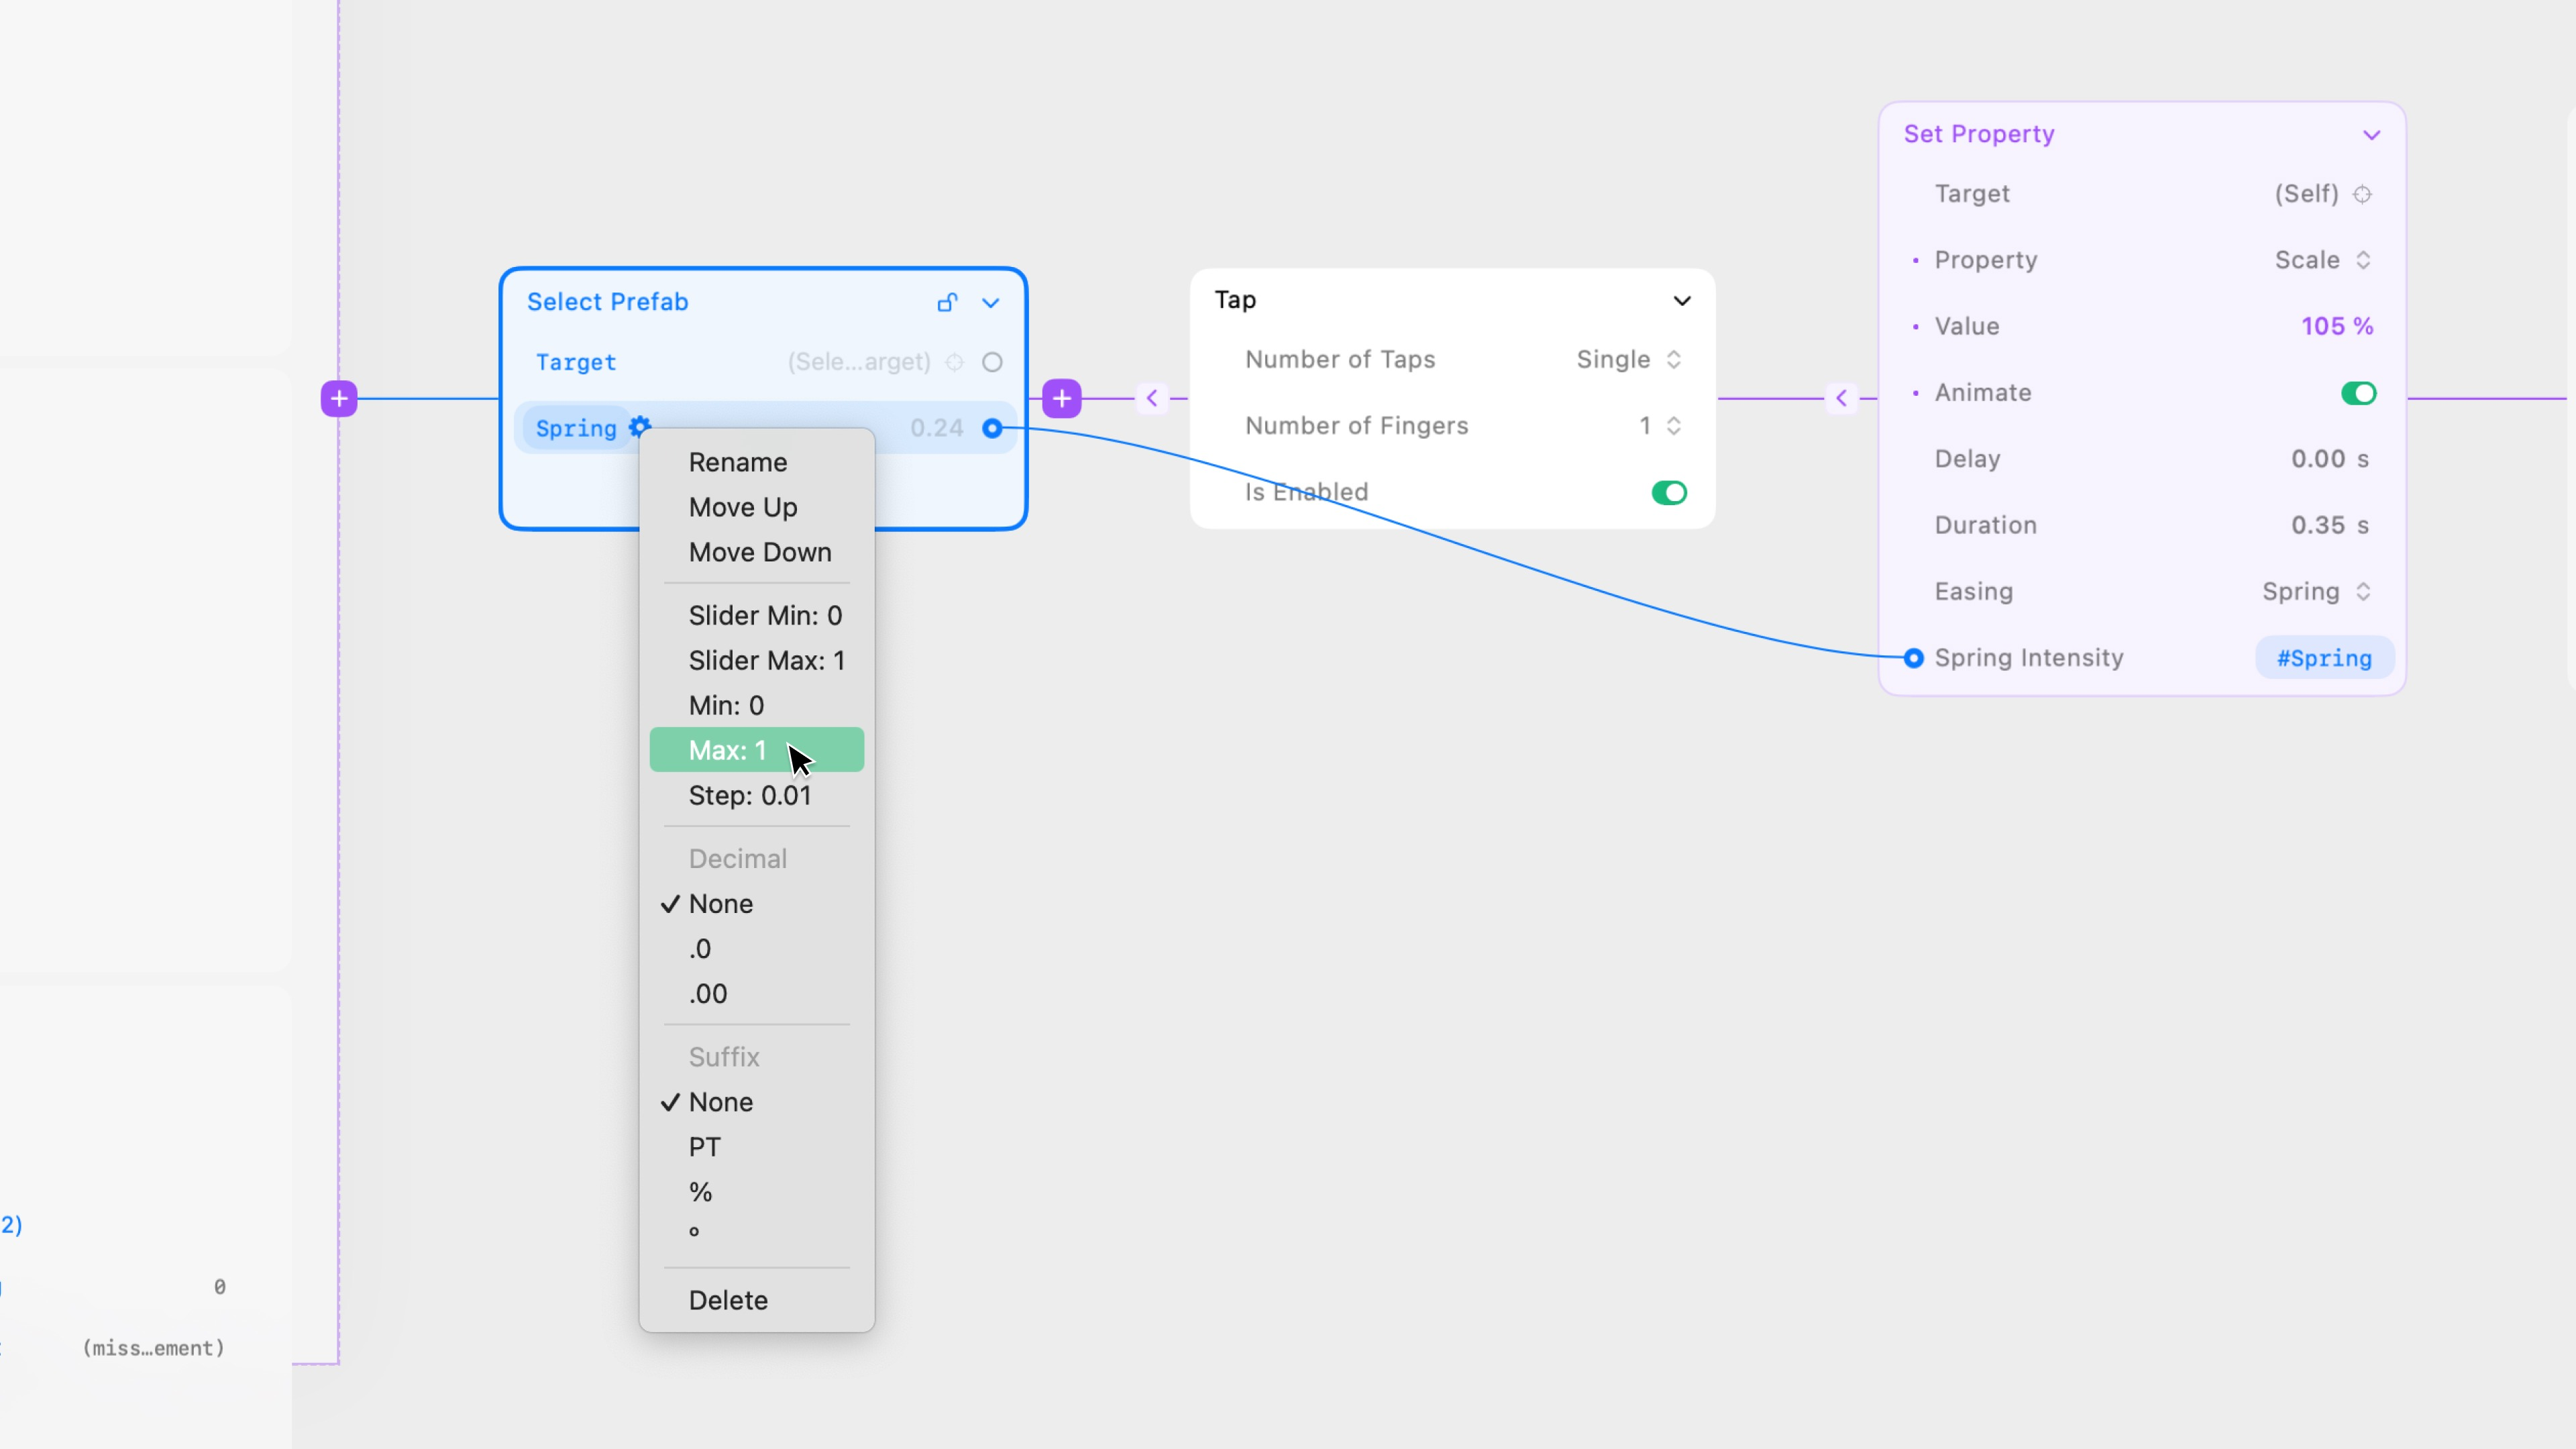Click the back arrow icon left of Set Property
Viewport: 2576px width, 1449px height.
[1841, 398]
